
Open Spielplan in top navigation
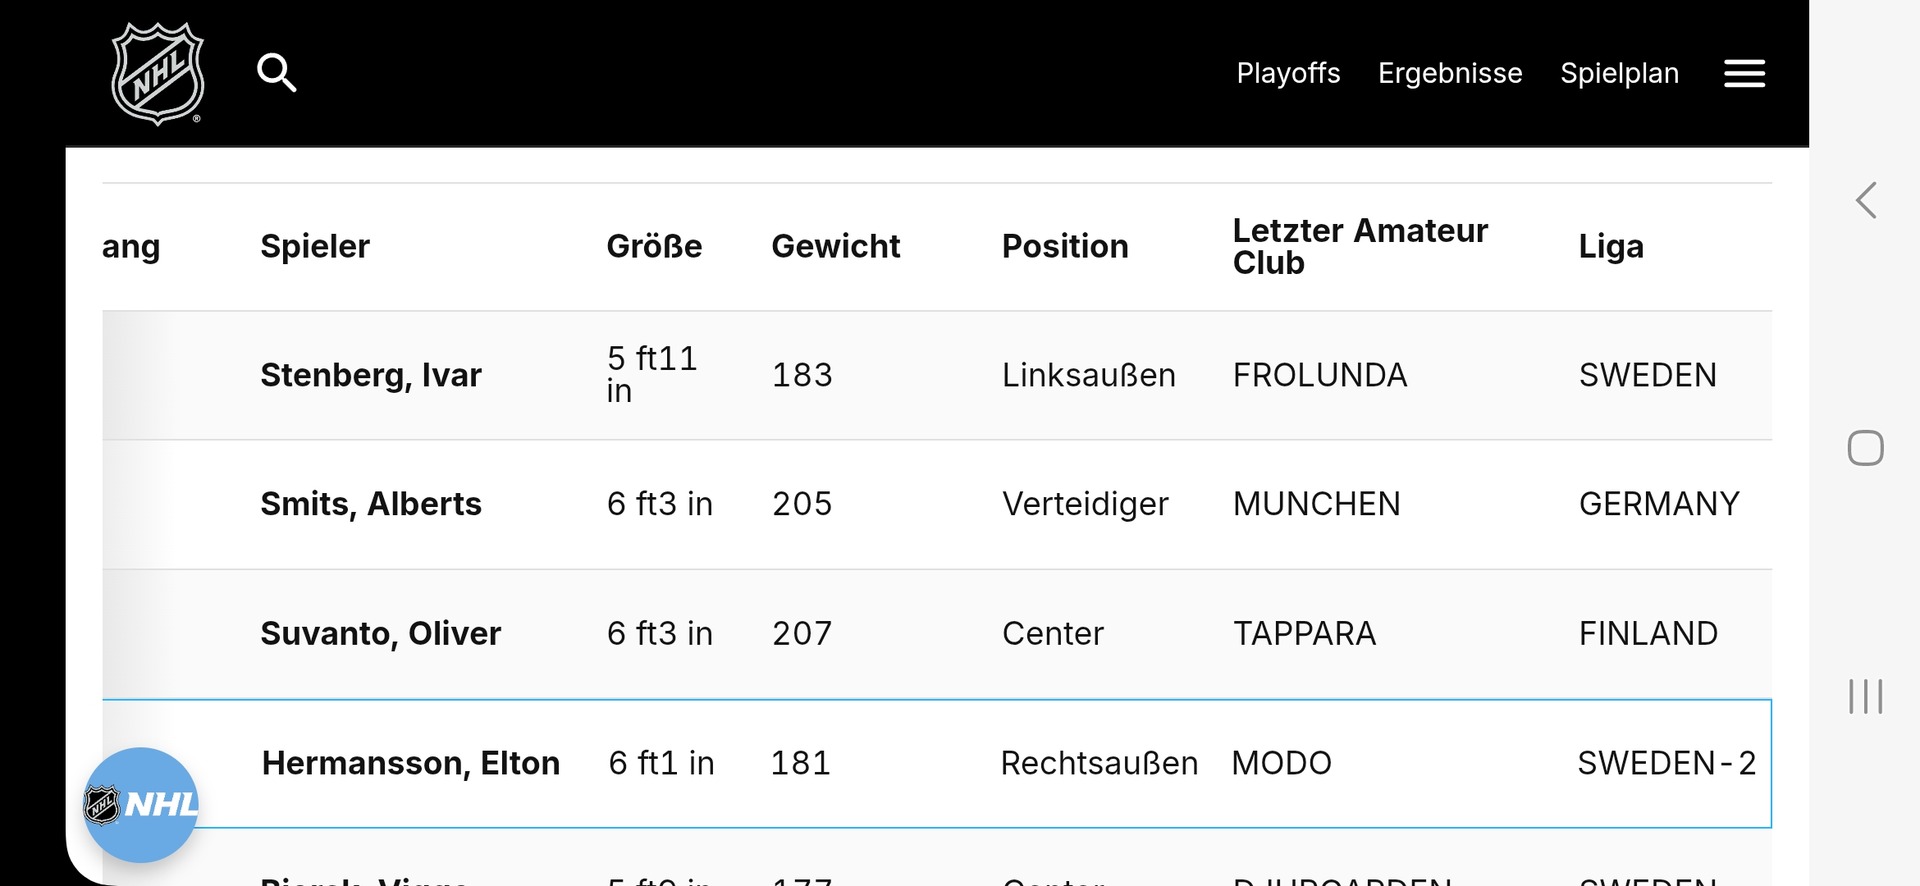point(1619,73)
